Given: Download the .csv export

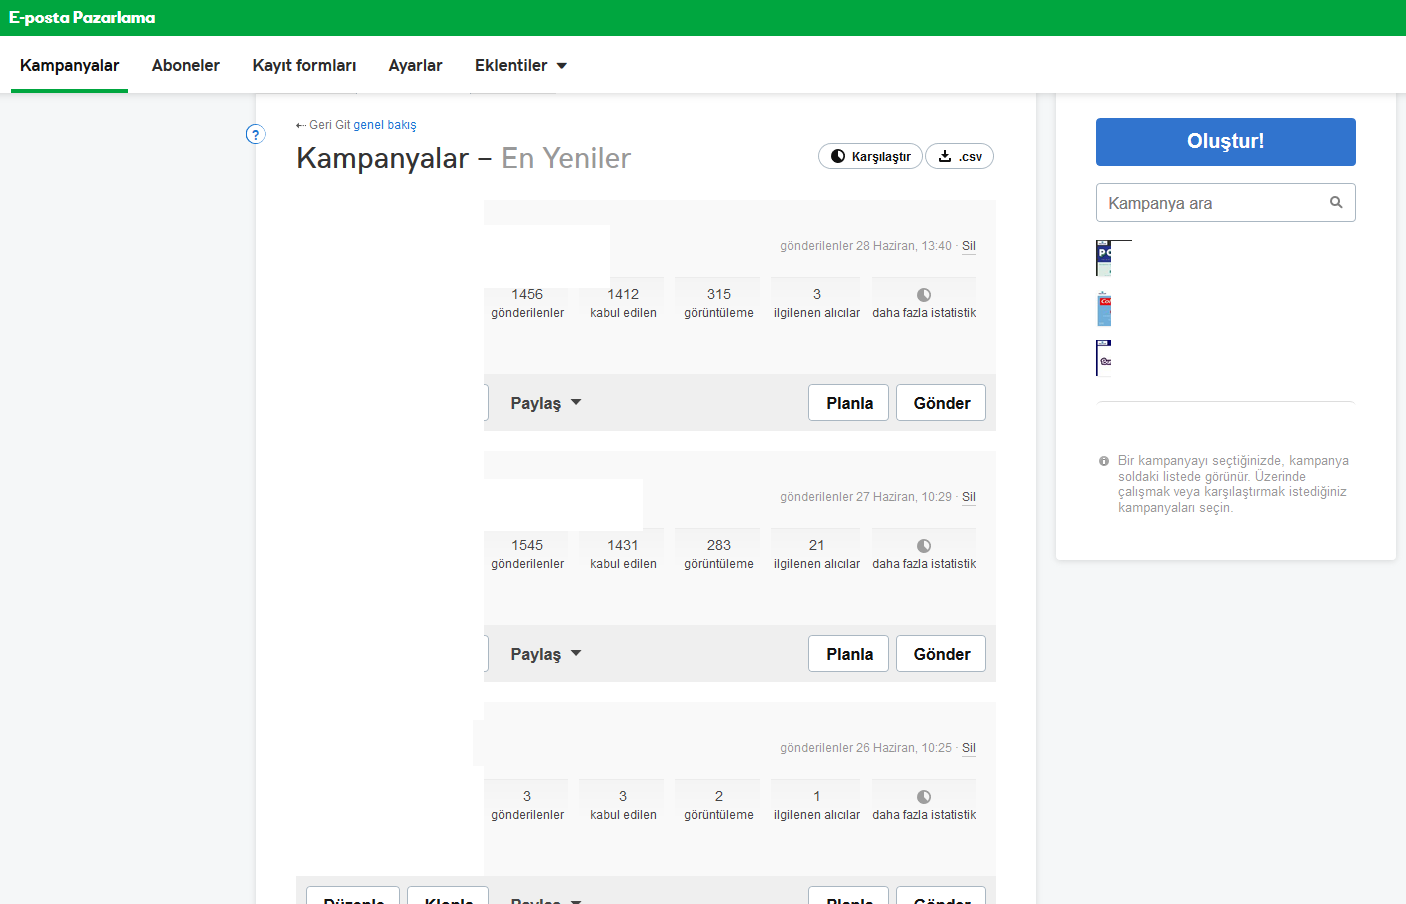Looking at the screenshot, I should [959, 156].
